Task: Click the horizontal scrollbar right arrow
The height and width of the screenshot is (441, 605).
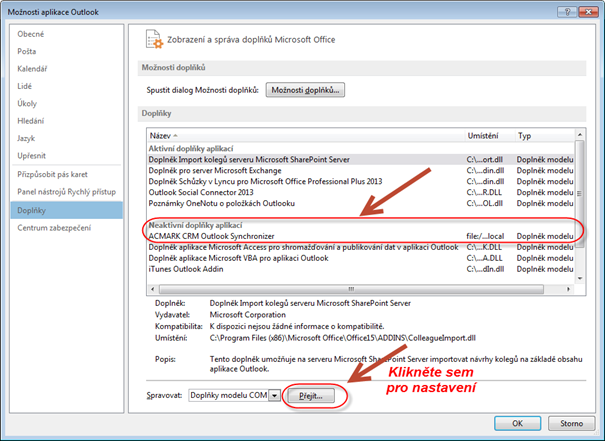Action: tap(568, 289)
